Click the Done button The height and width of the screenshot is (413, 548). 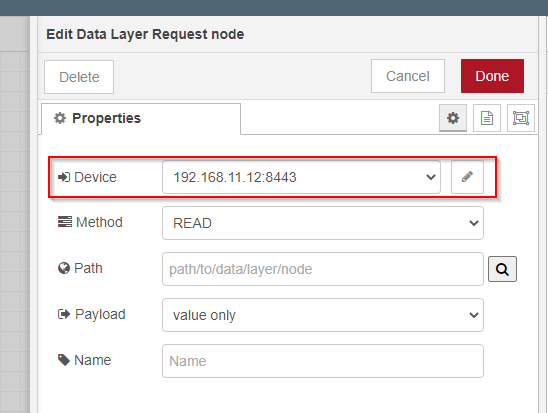coord(492,76)
